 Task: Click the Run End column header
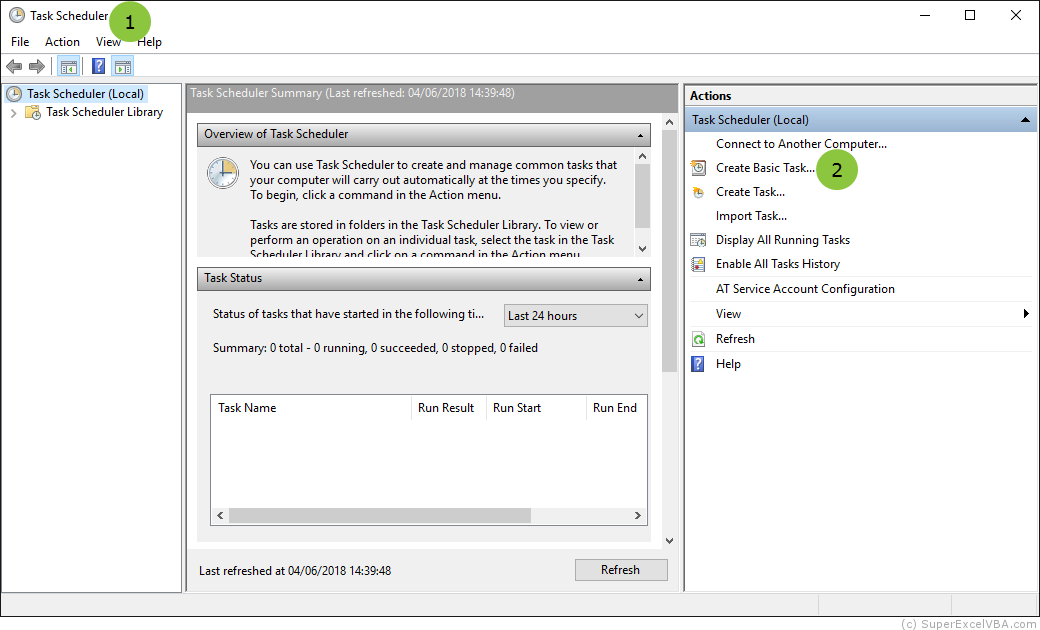[x=617, y=408]
